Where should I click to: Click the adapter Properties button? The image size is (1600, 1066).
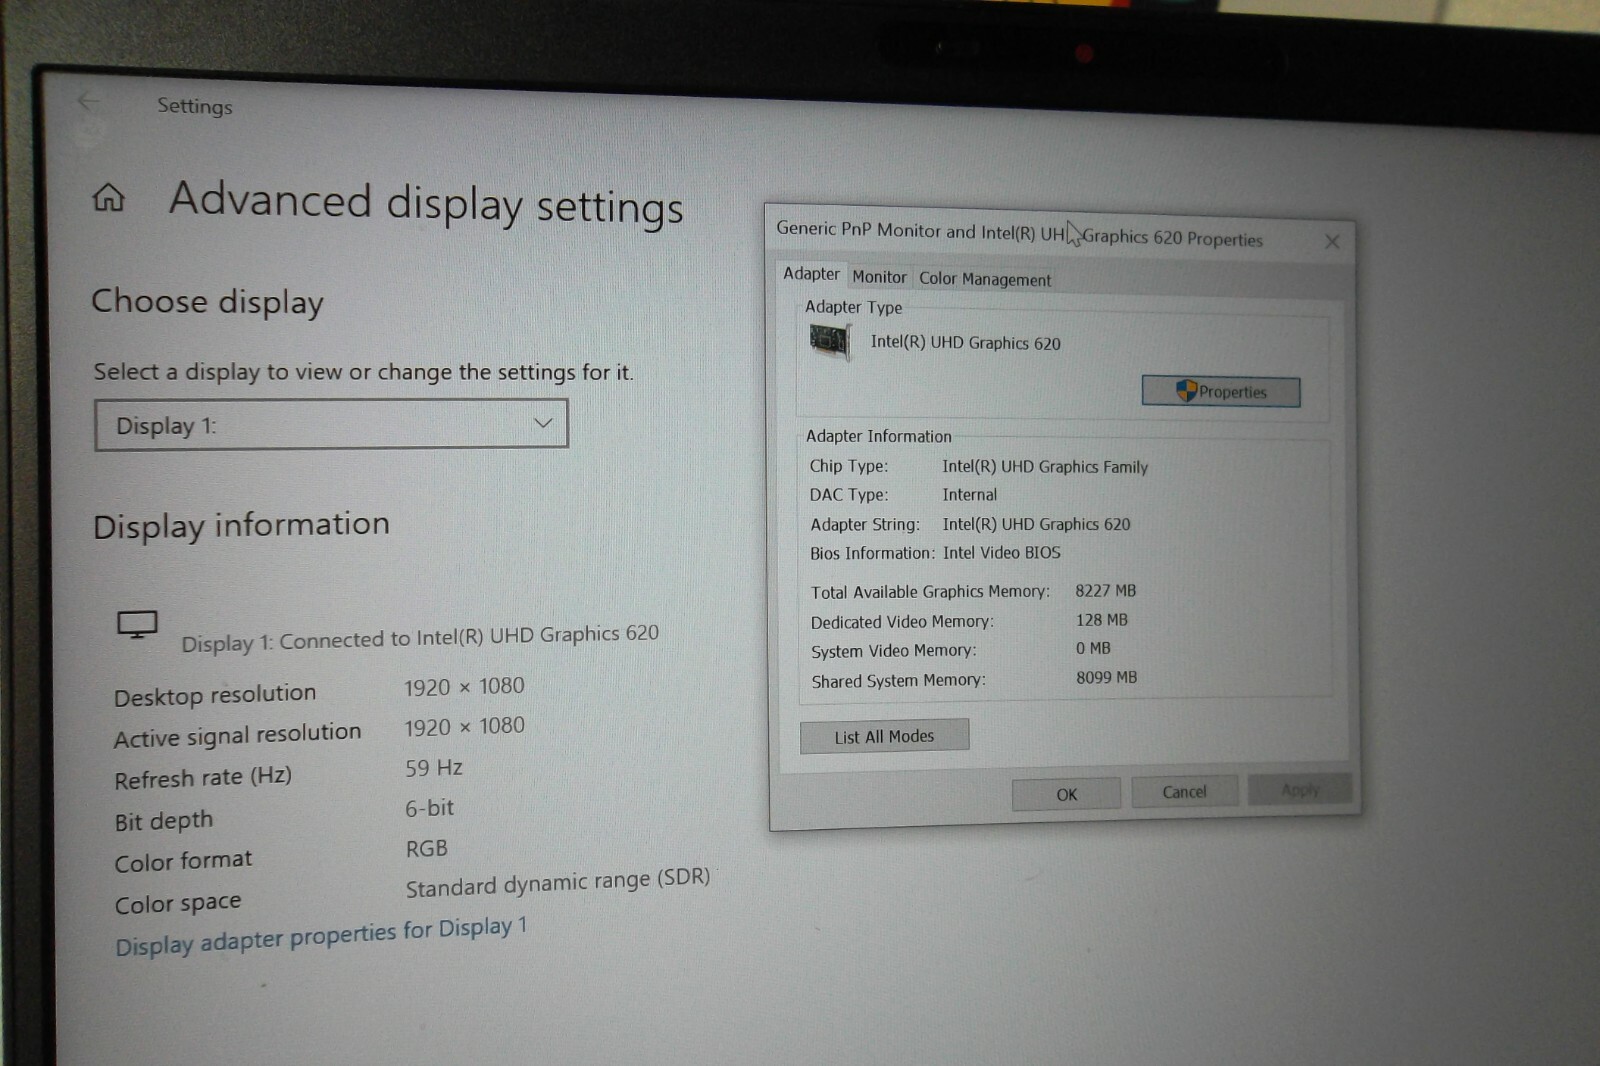(1221, 391)
